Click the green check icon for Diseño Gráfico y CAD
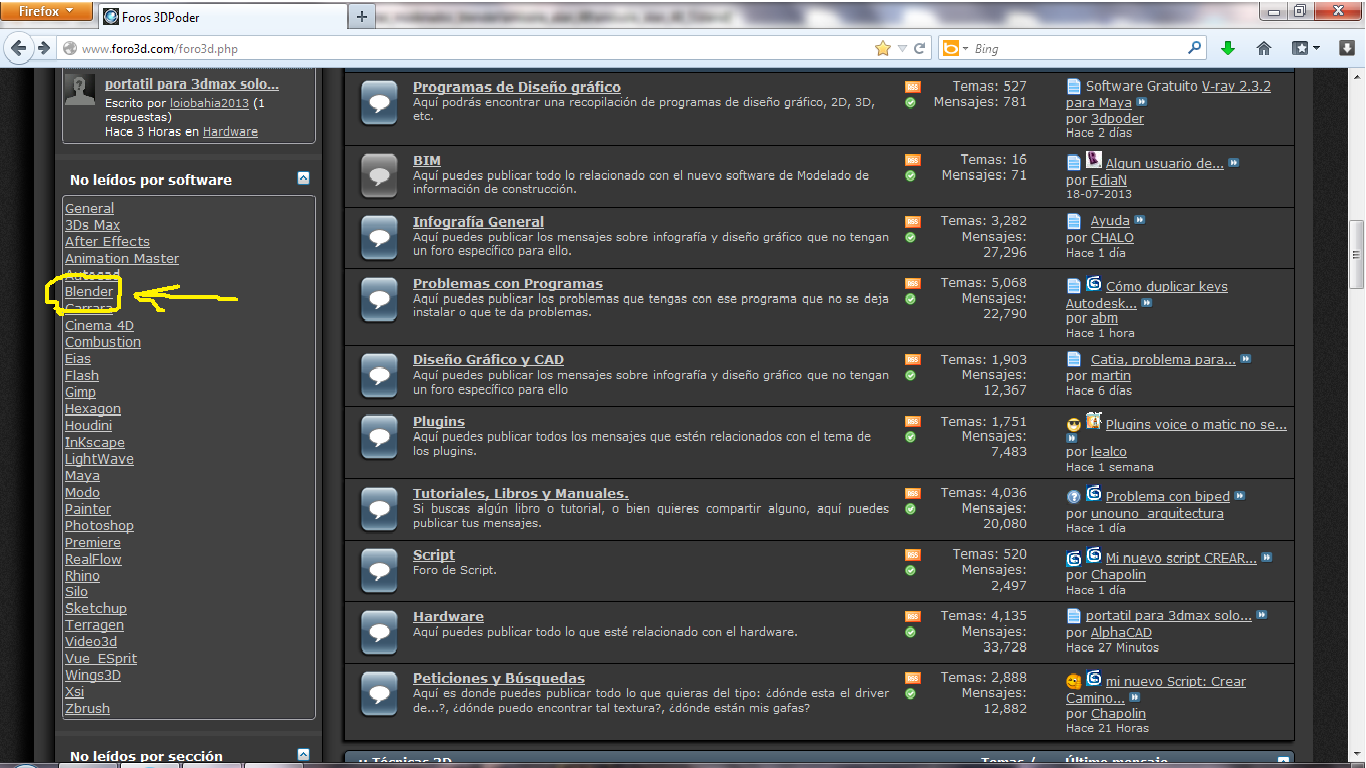 [x=910, y=375]
